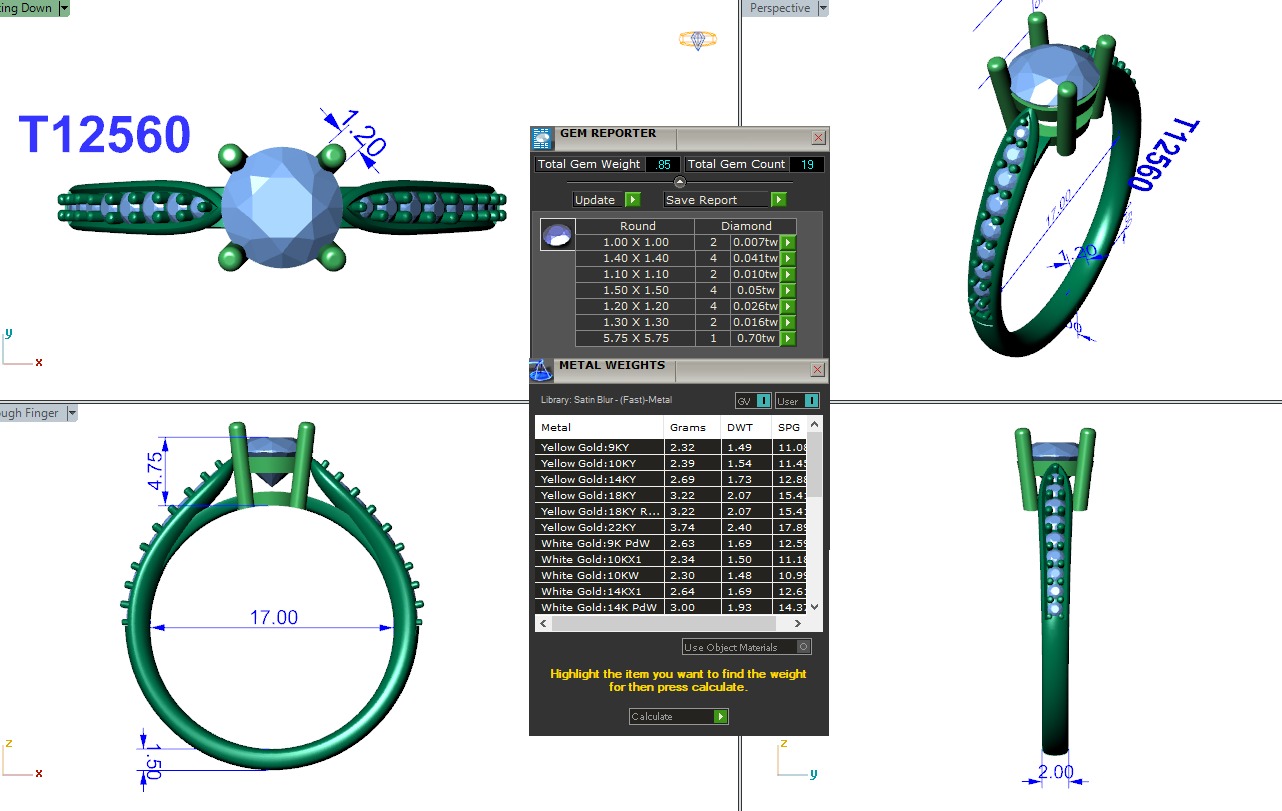Click the collapse slider handle under gem totals
Screen dimensions: 1282x811
680,182
